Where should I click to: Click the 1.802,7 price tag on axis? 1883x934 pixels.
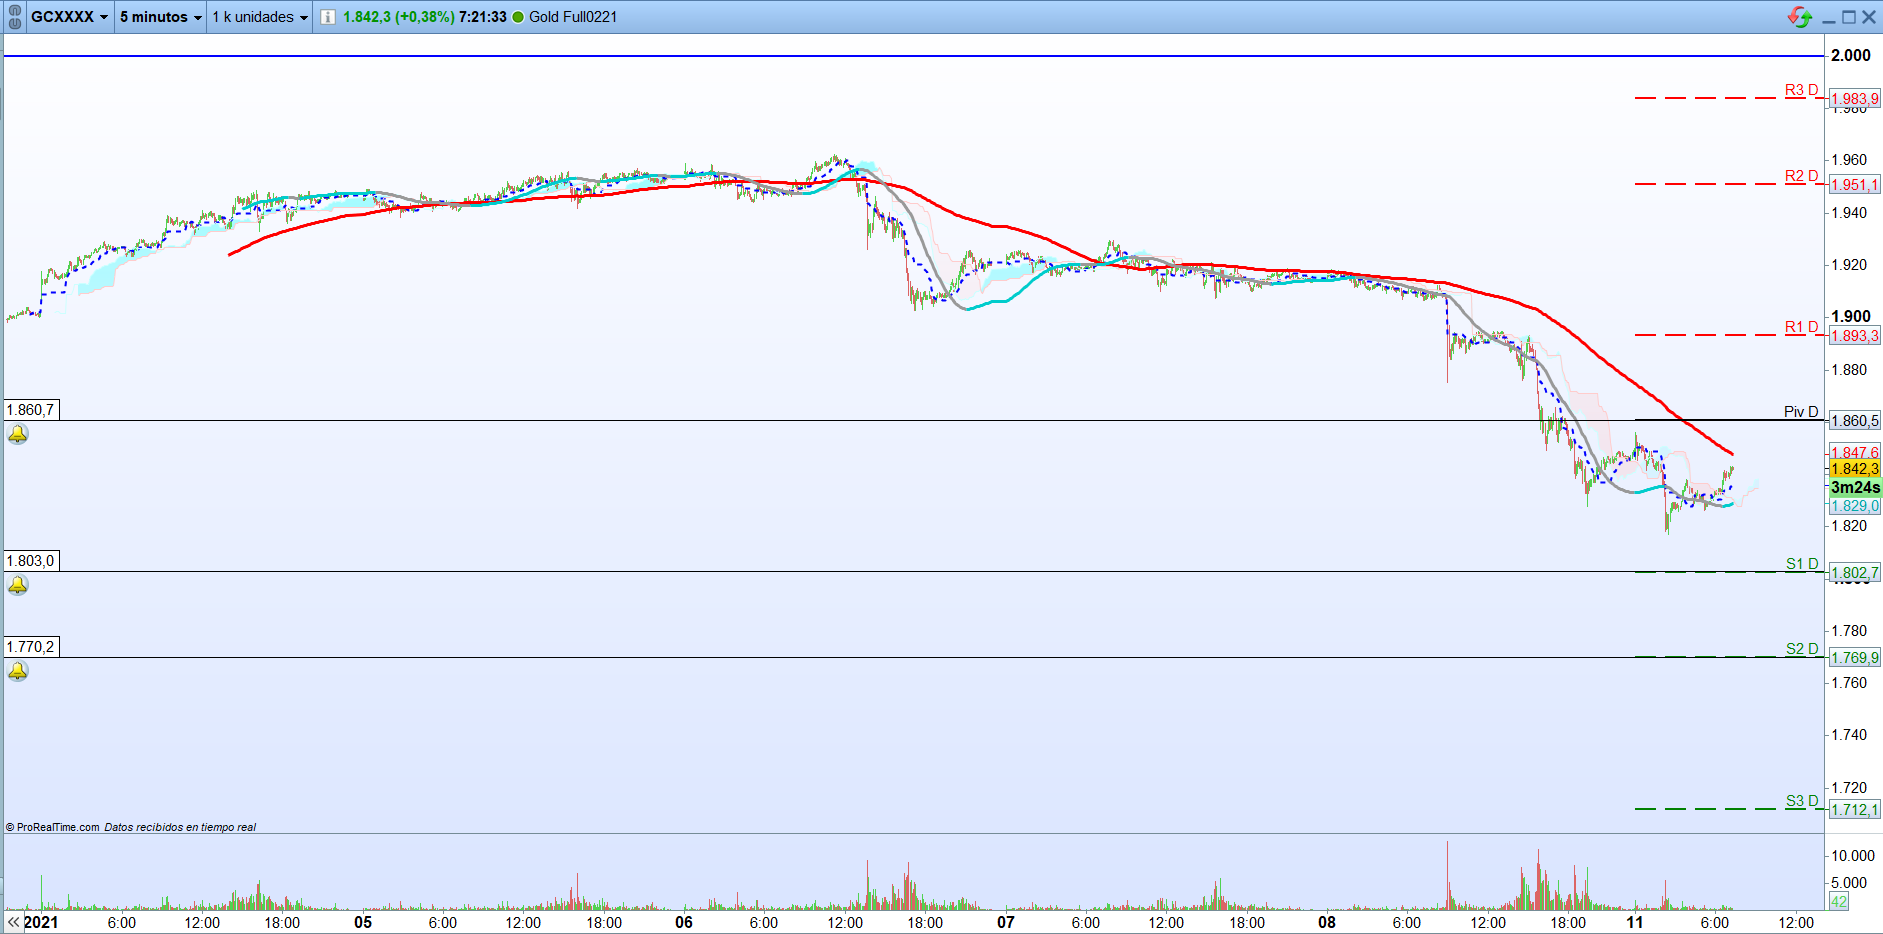(1855, 573)
